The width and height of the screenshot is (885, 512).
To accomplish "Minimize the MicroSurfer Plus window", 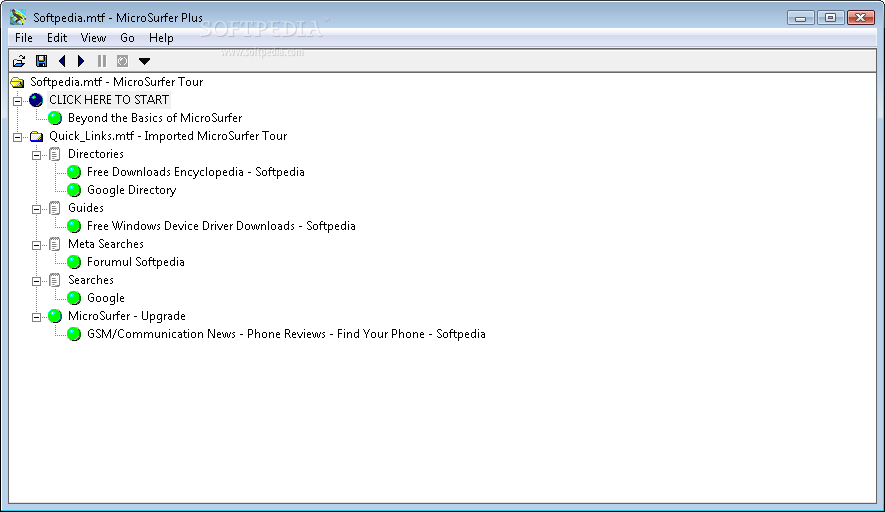I will pyautogui.click(x=800, y=18).
